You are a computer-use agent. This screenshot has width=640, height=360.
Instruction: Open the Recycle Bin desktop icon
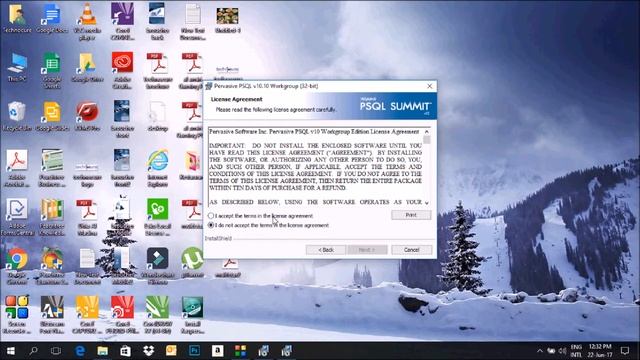[x=17, y=116]
